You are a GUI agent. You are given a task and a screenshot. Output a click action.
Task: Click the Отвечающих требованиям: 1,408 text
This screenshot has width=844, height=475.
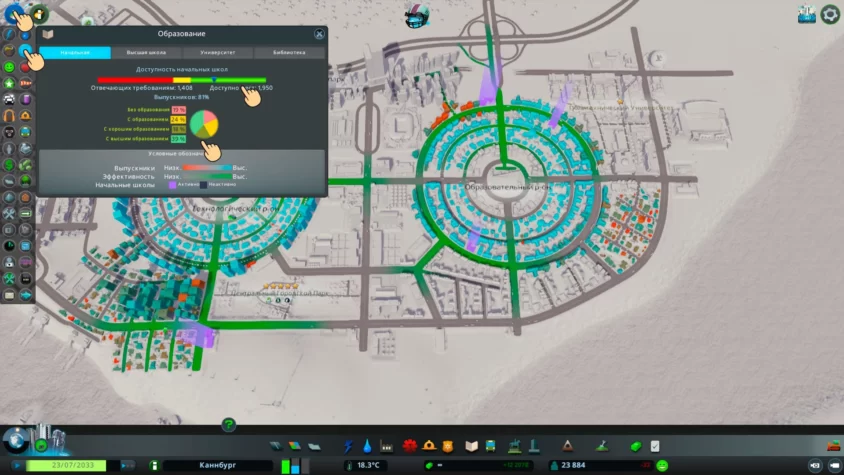pos(142,88)
